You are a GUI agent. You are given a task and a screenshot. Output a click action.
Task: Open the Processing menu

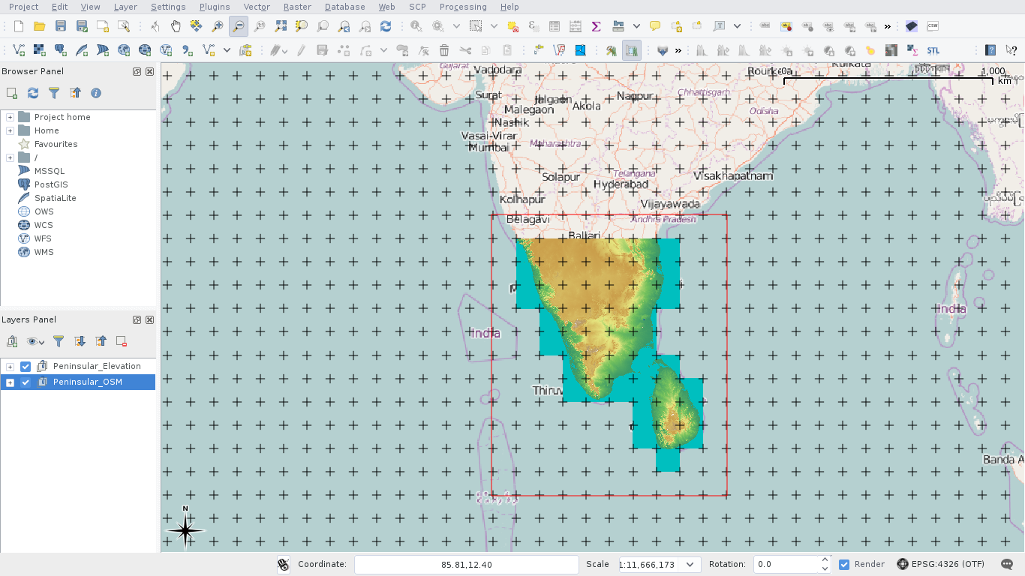[462, 7]
